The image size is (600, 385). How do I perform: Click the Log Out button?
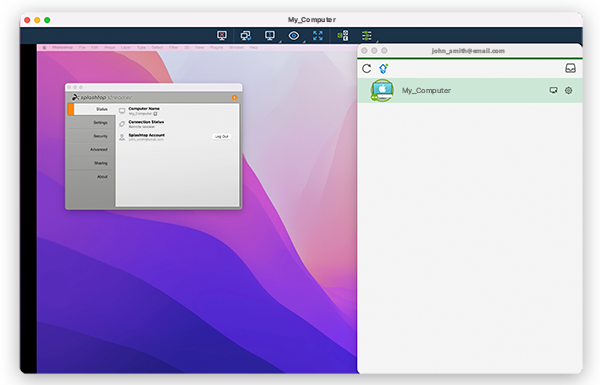222,137
